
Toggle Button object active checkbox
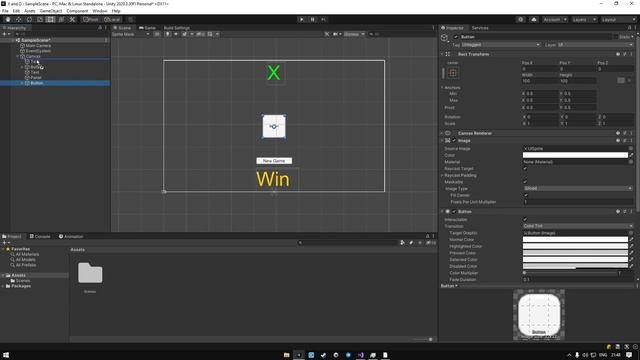[x=456, y=37]
